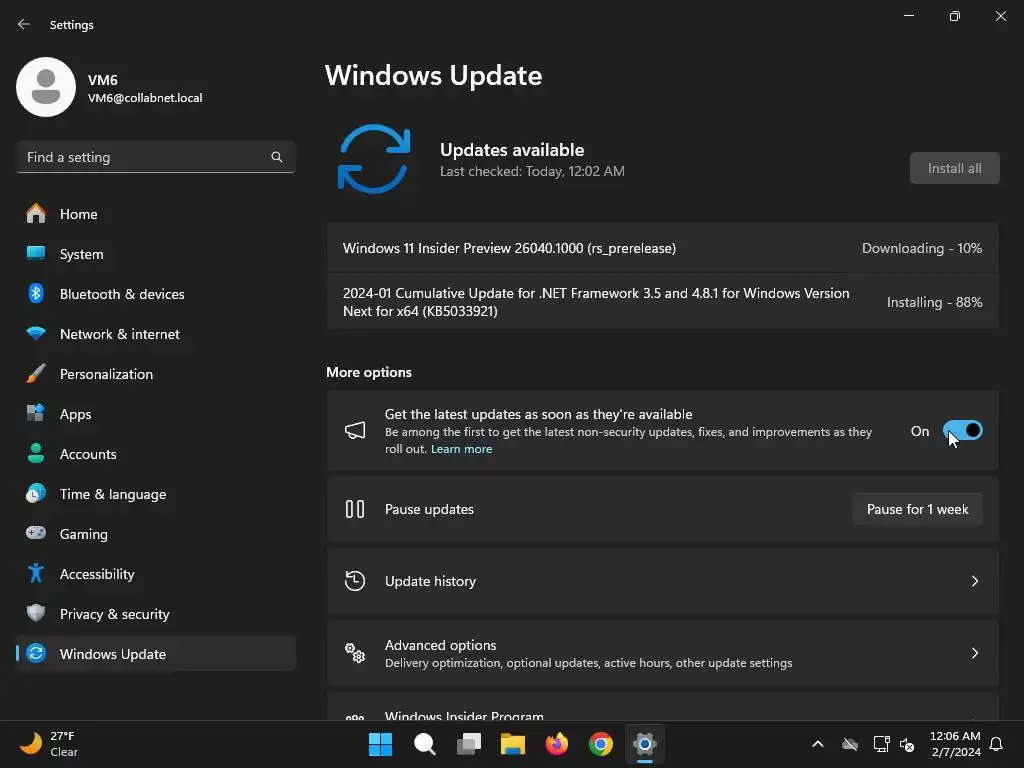
Task: Click the Find a setting search box
Action: pos(156,157)
